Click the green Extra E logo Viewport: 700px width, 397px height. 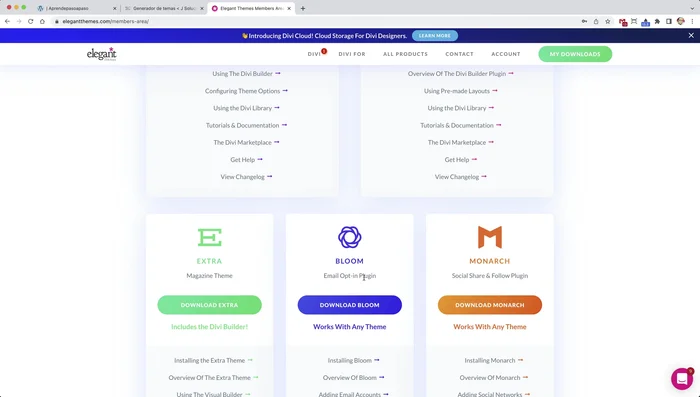pos(209,237)
